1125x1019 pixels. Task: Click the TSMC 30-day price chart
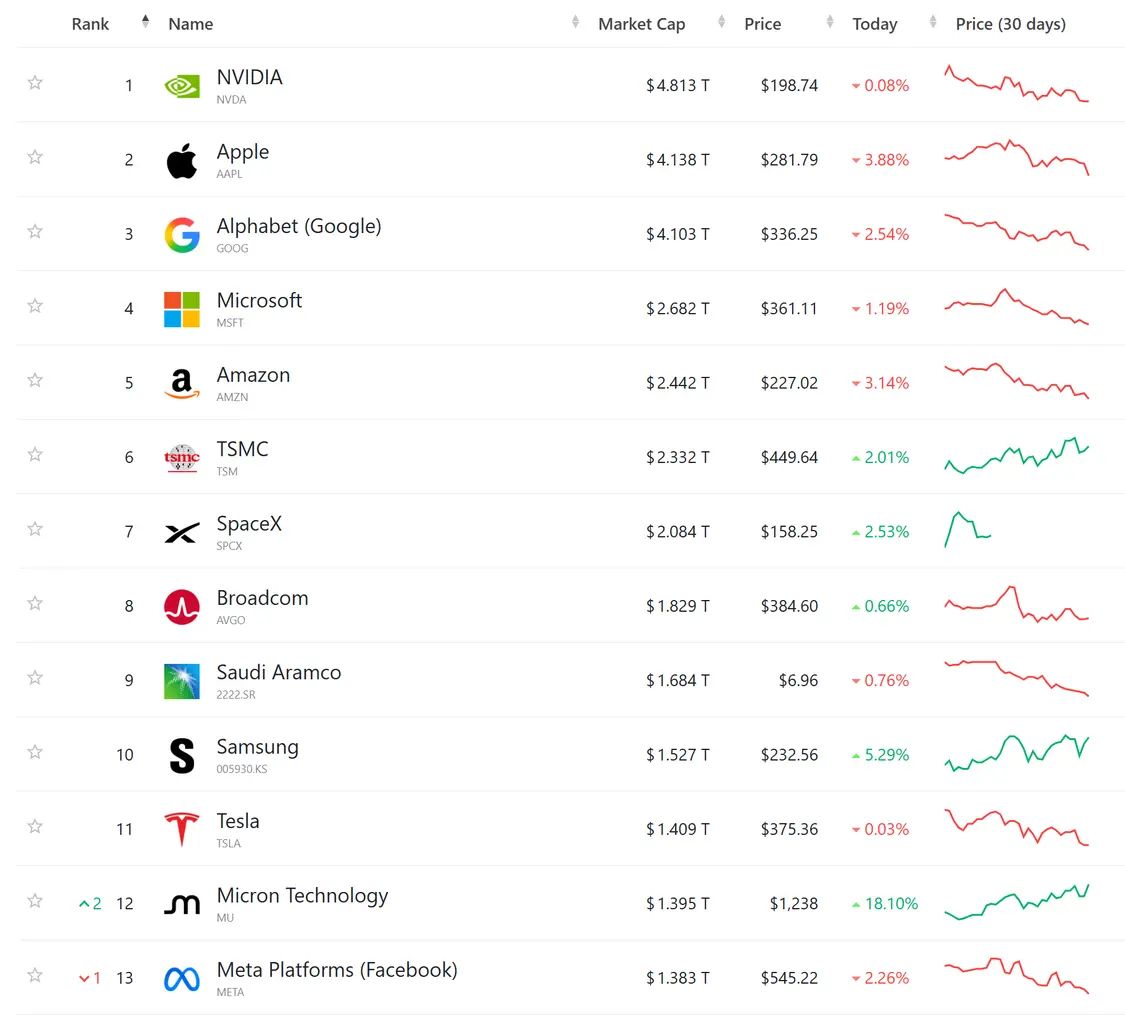pyautogui.click(x=1017, y=455)
